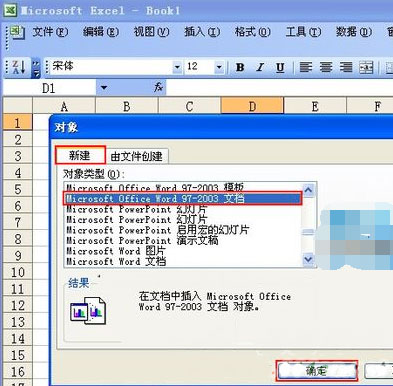The image size is (393, 386).
Task: Select row 1 header
Action: (x=18, y=122)
